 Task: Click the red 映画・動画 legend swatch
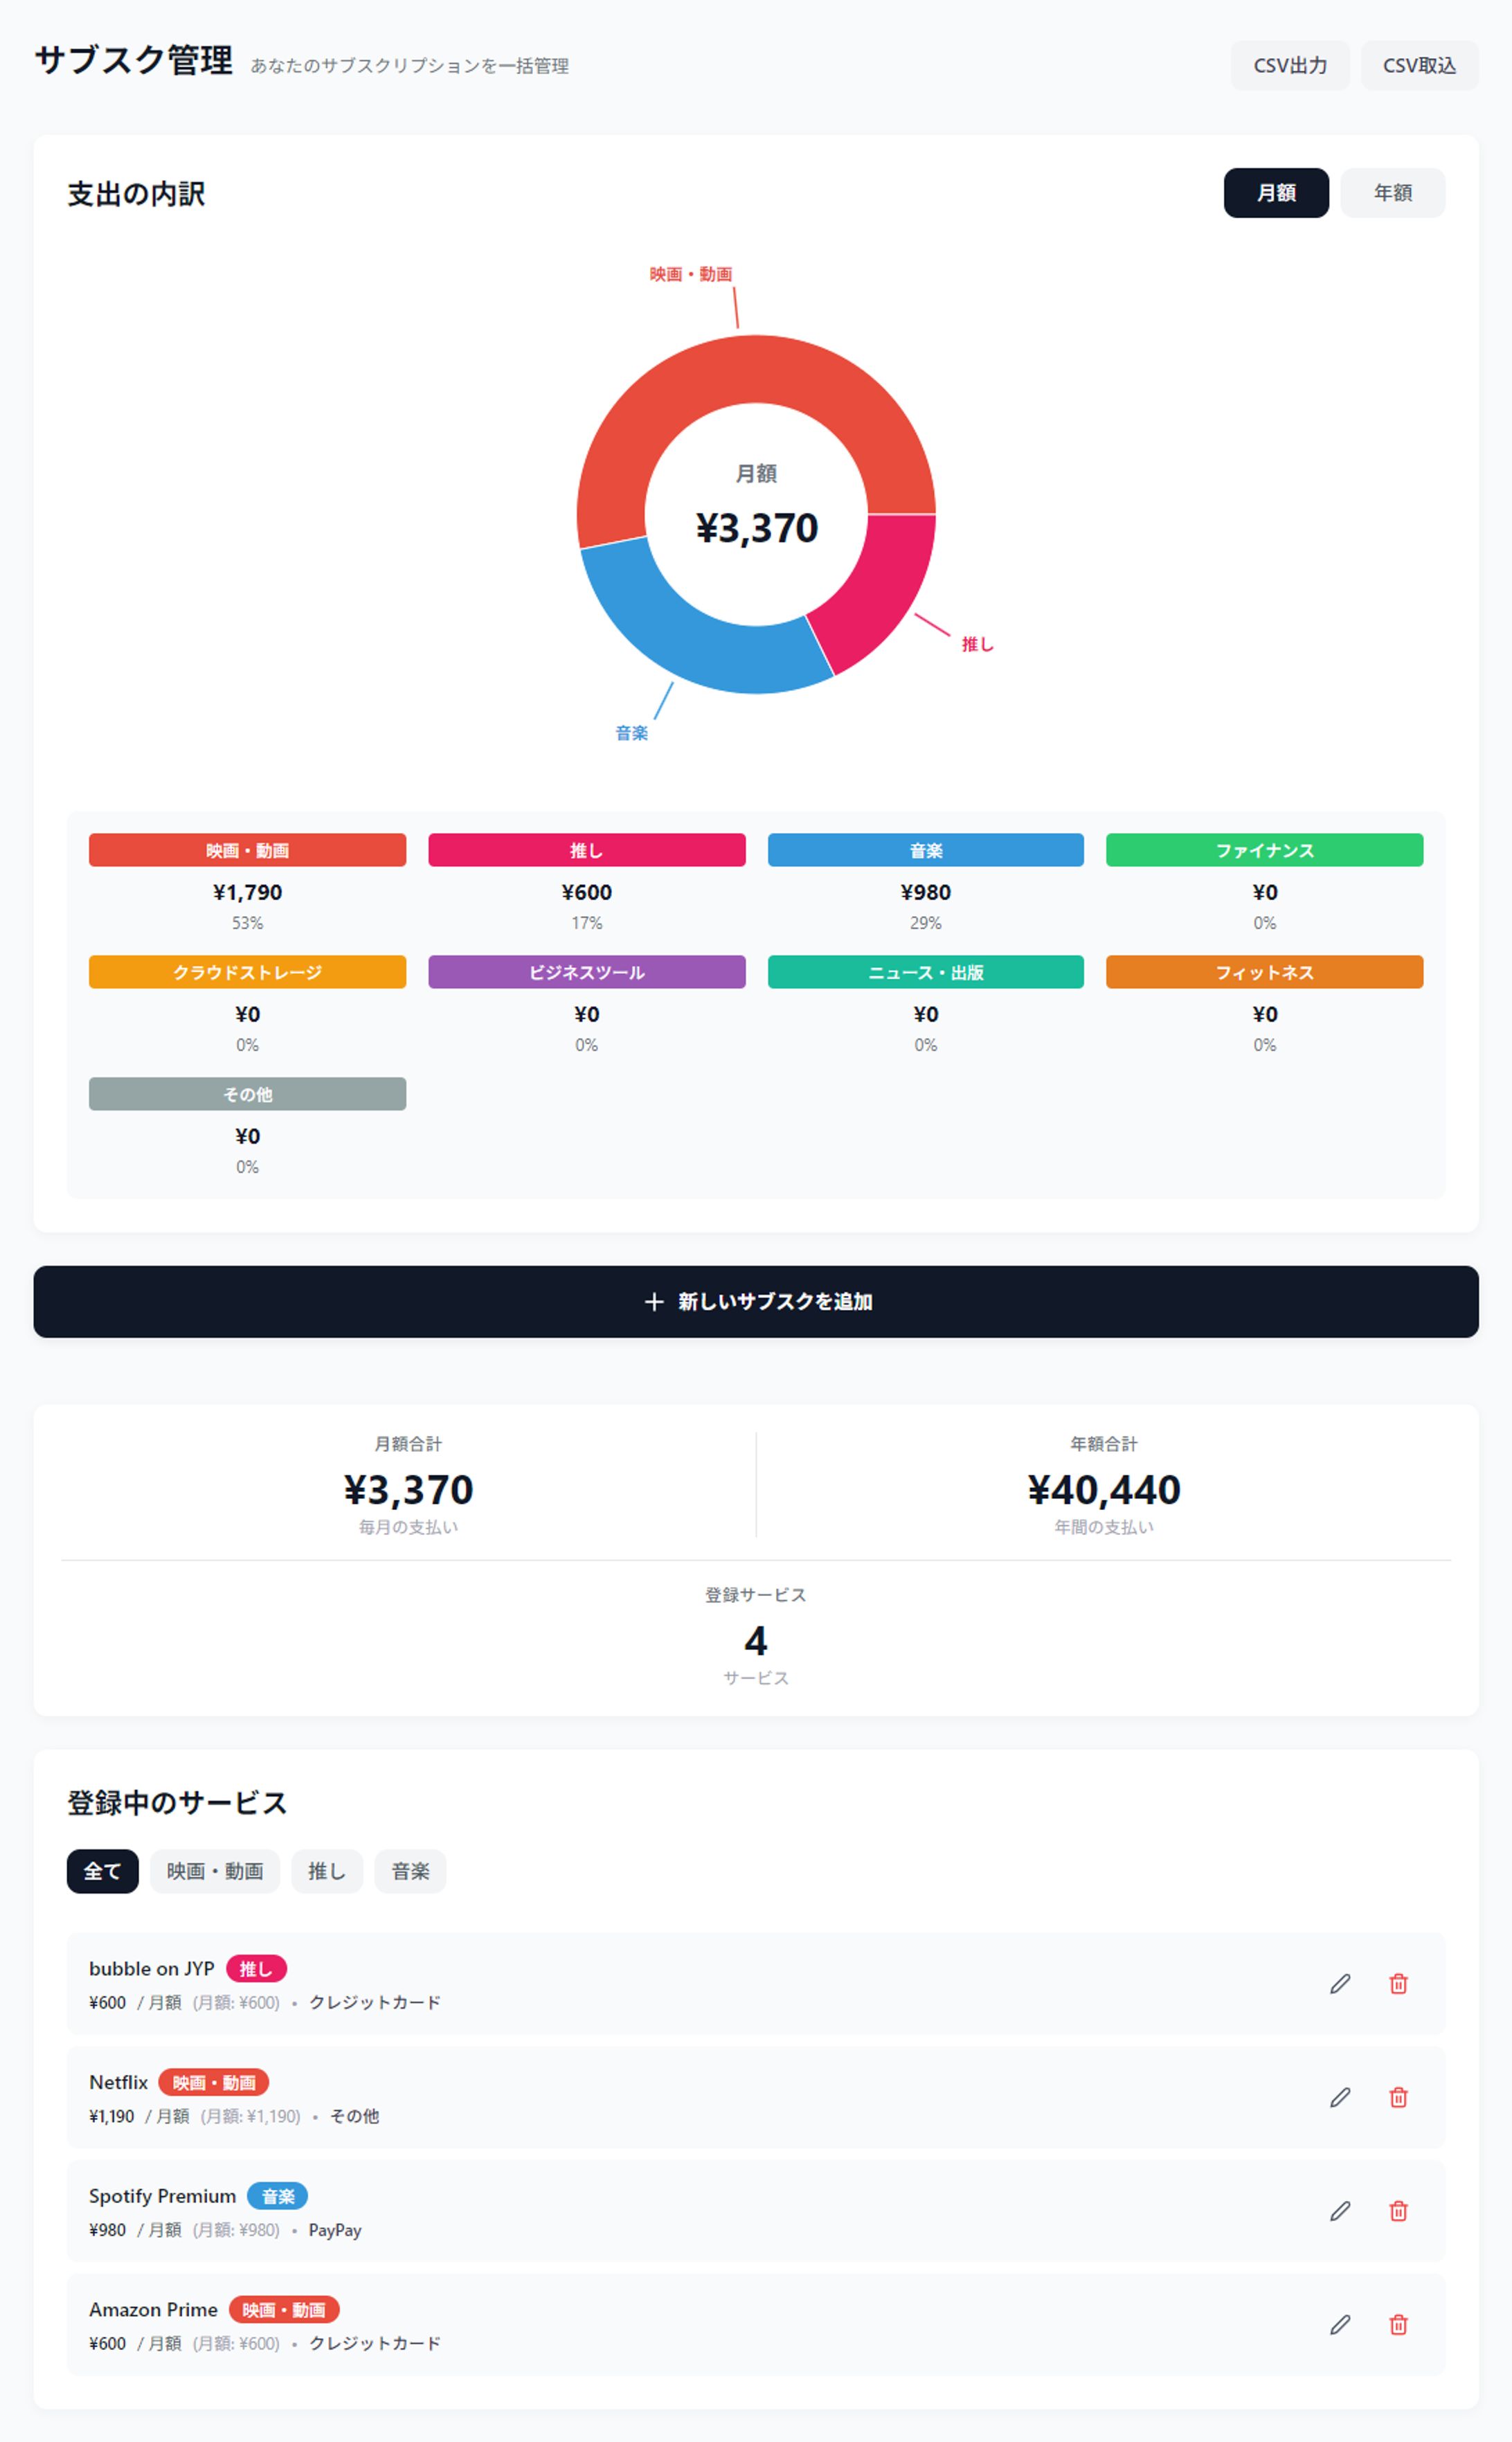[247, 850]
